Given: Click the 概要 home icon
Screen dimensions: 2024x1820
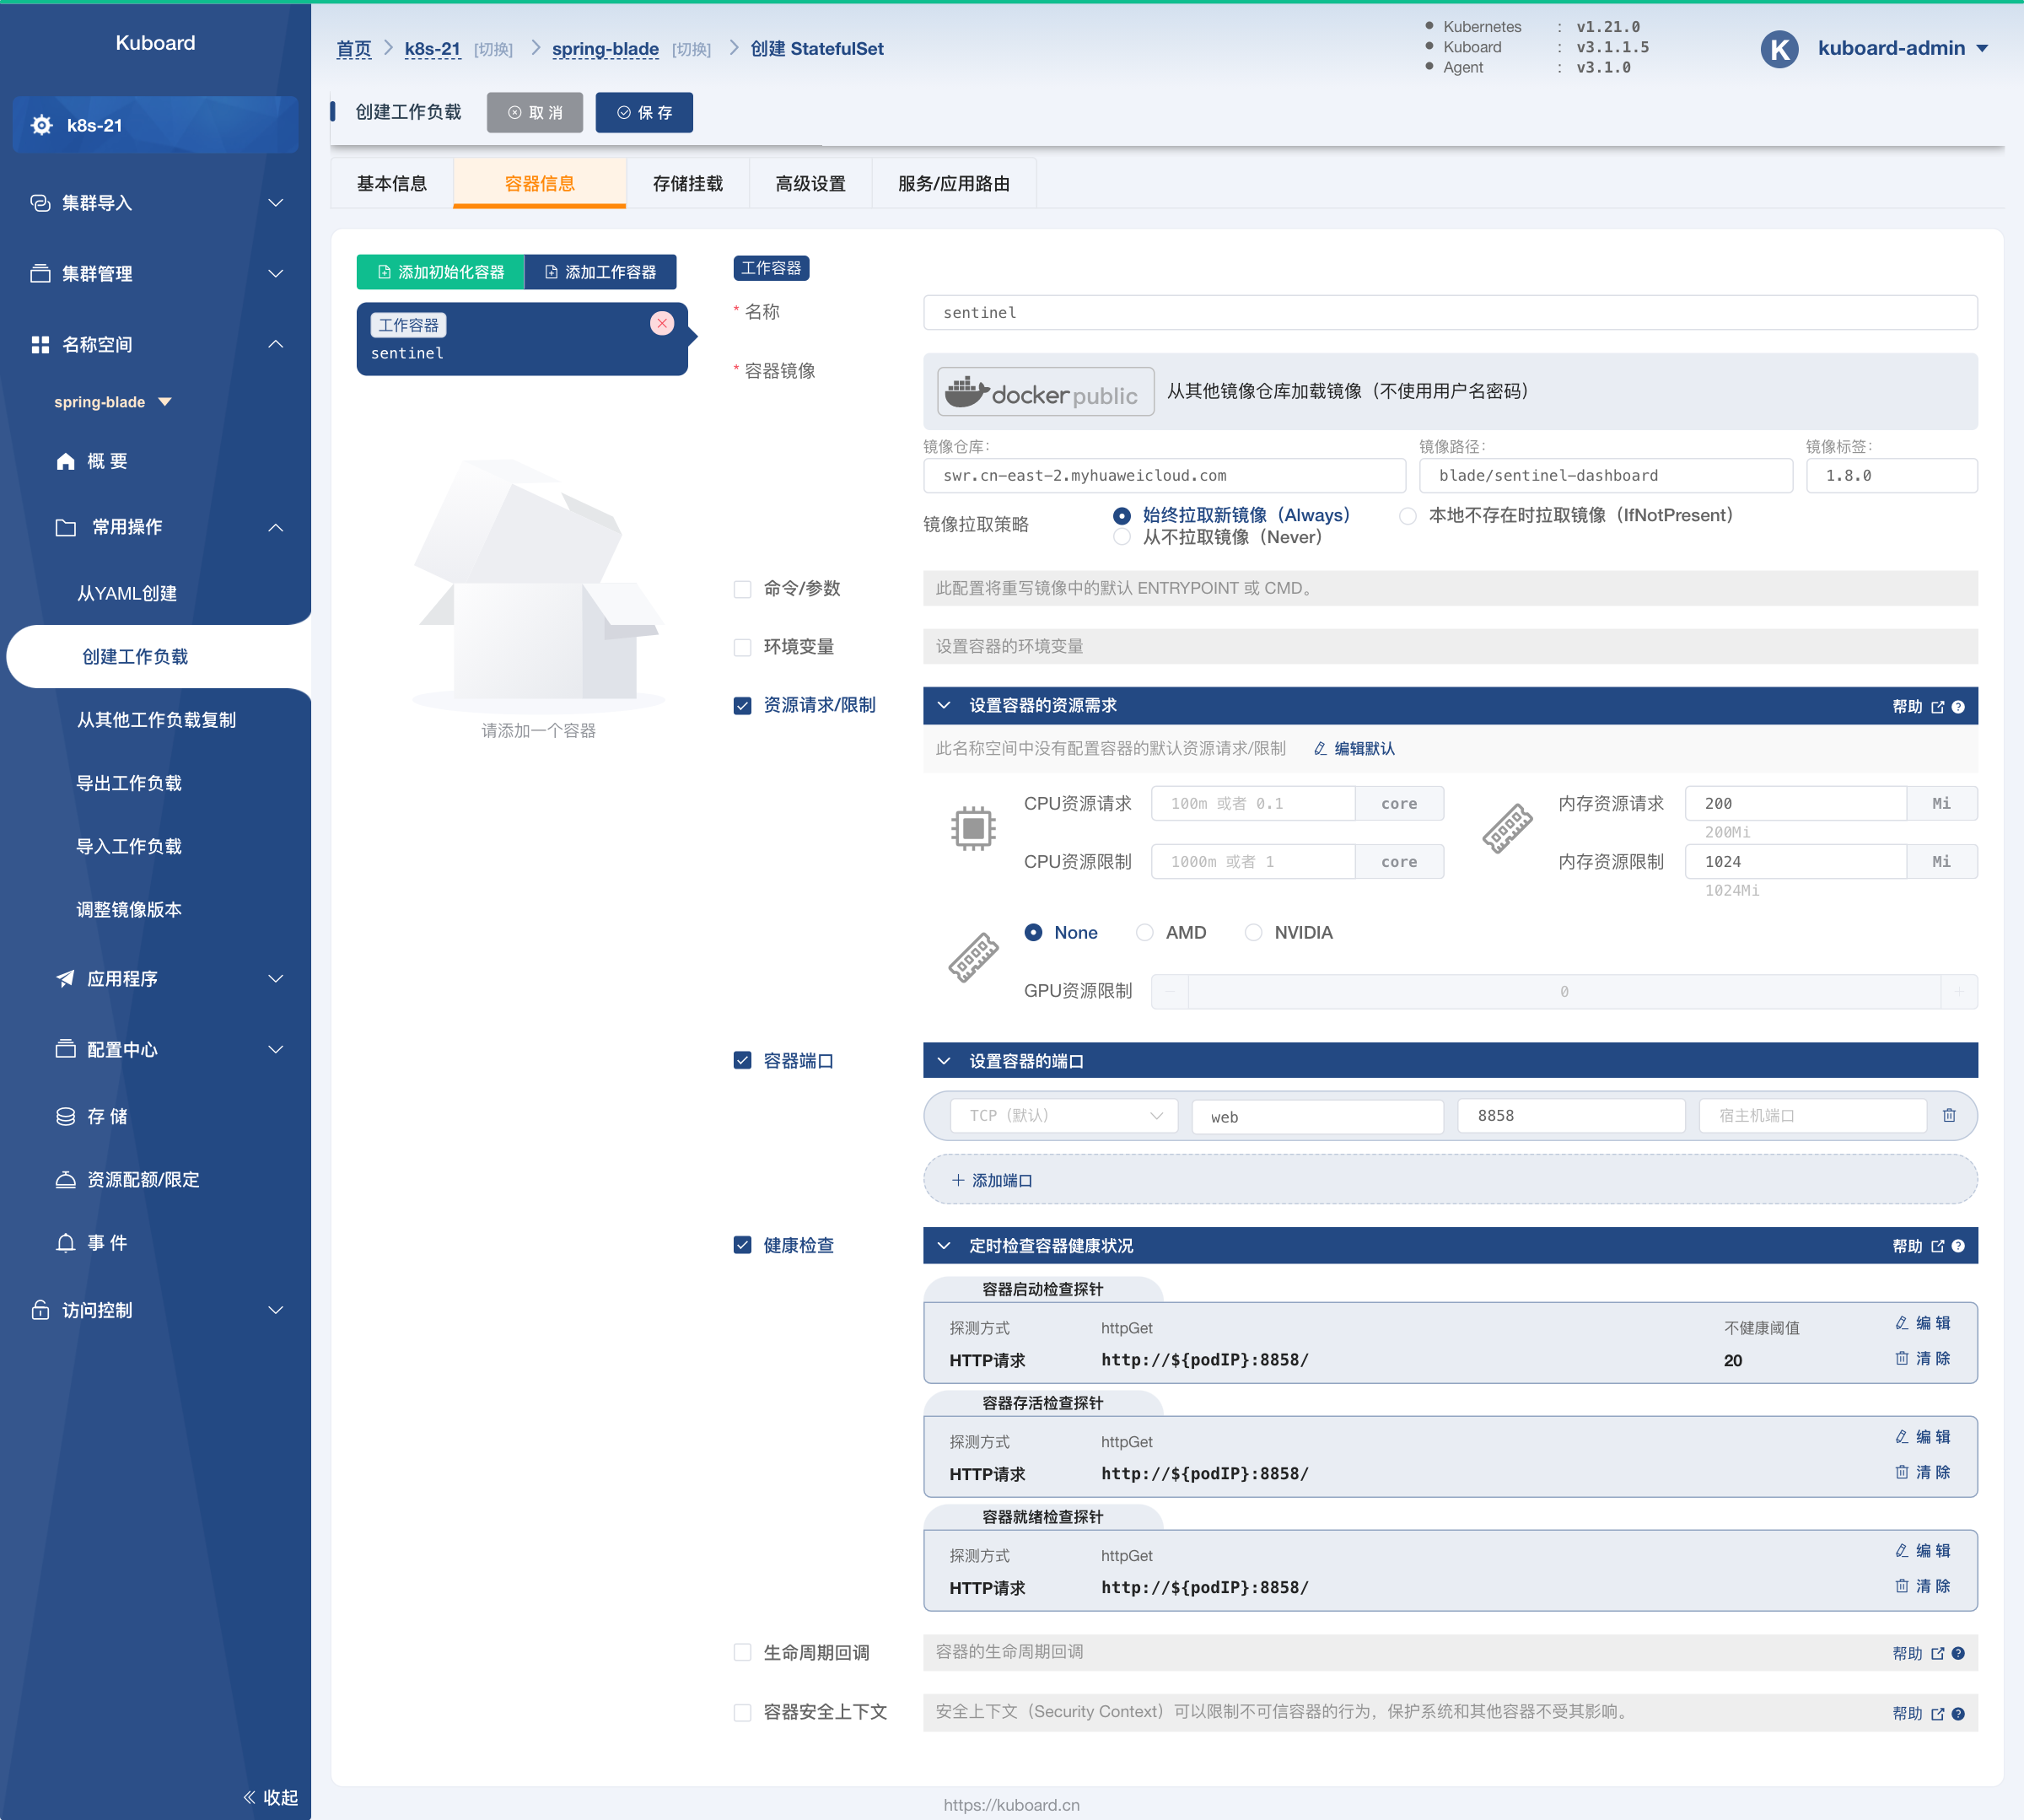Looking at the screenshot, I should coord(66,461).
